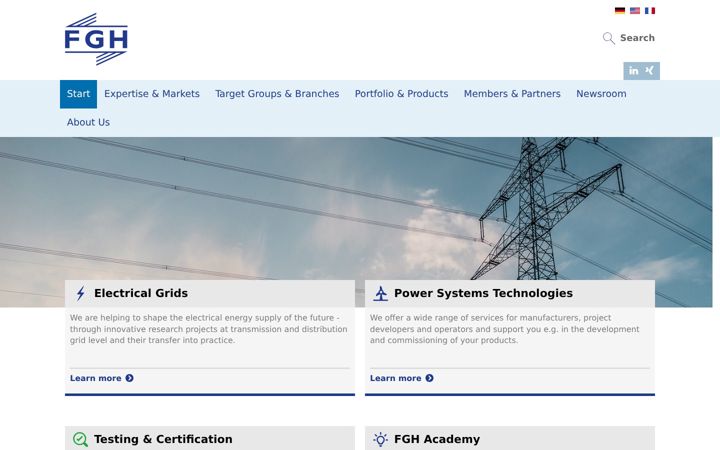Select the Start menu item
The width and height of the screenshot is (720, 450).
(79, 94)
